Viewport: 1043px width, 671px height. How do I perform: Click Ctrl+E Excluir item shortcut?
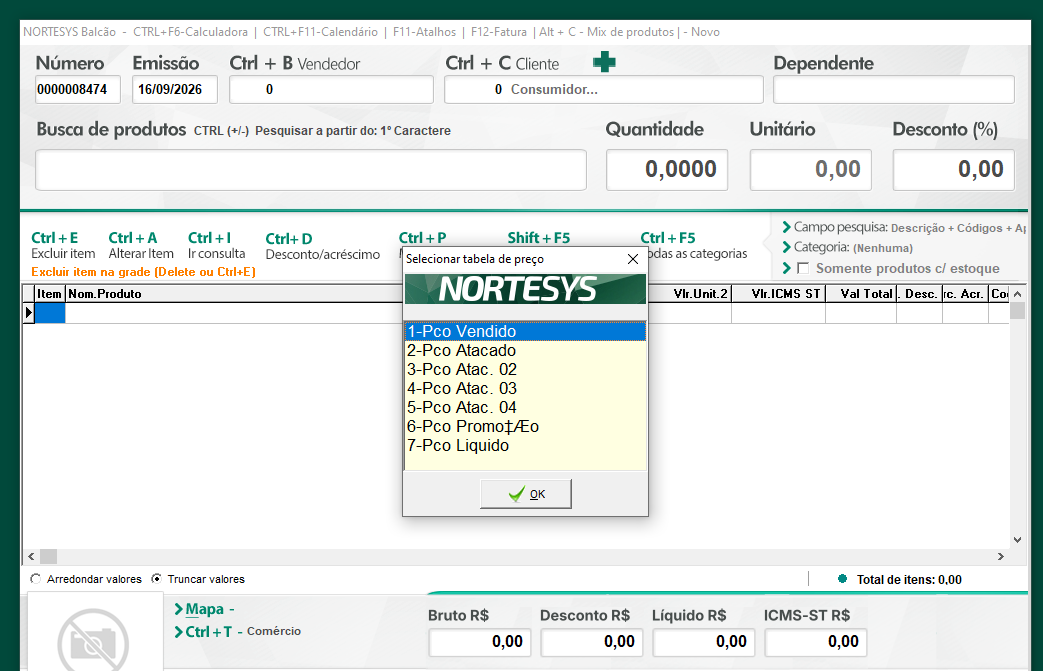[x=63, y=245]
